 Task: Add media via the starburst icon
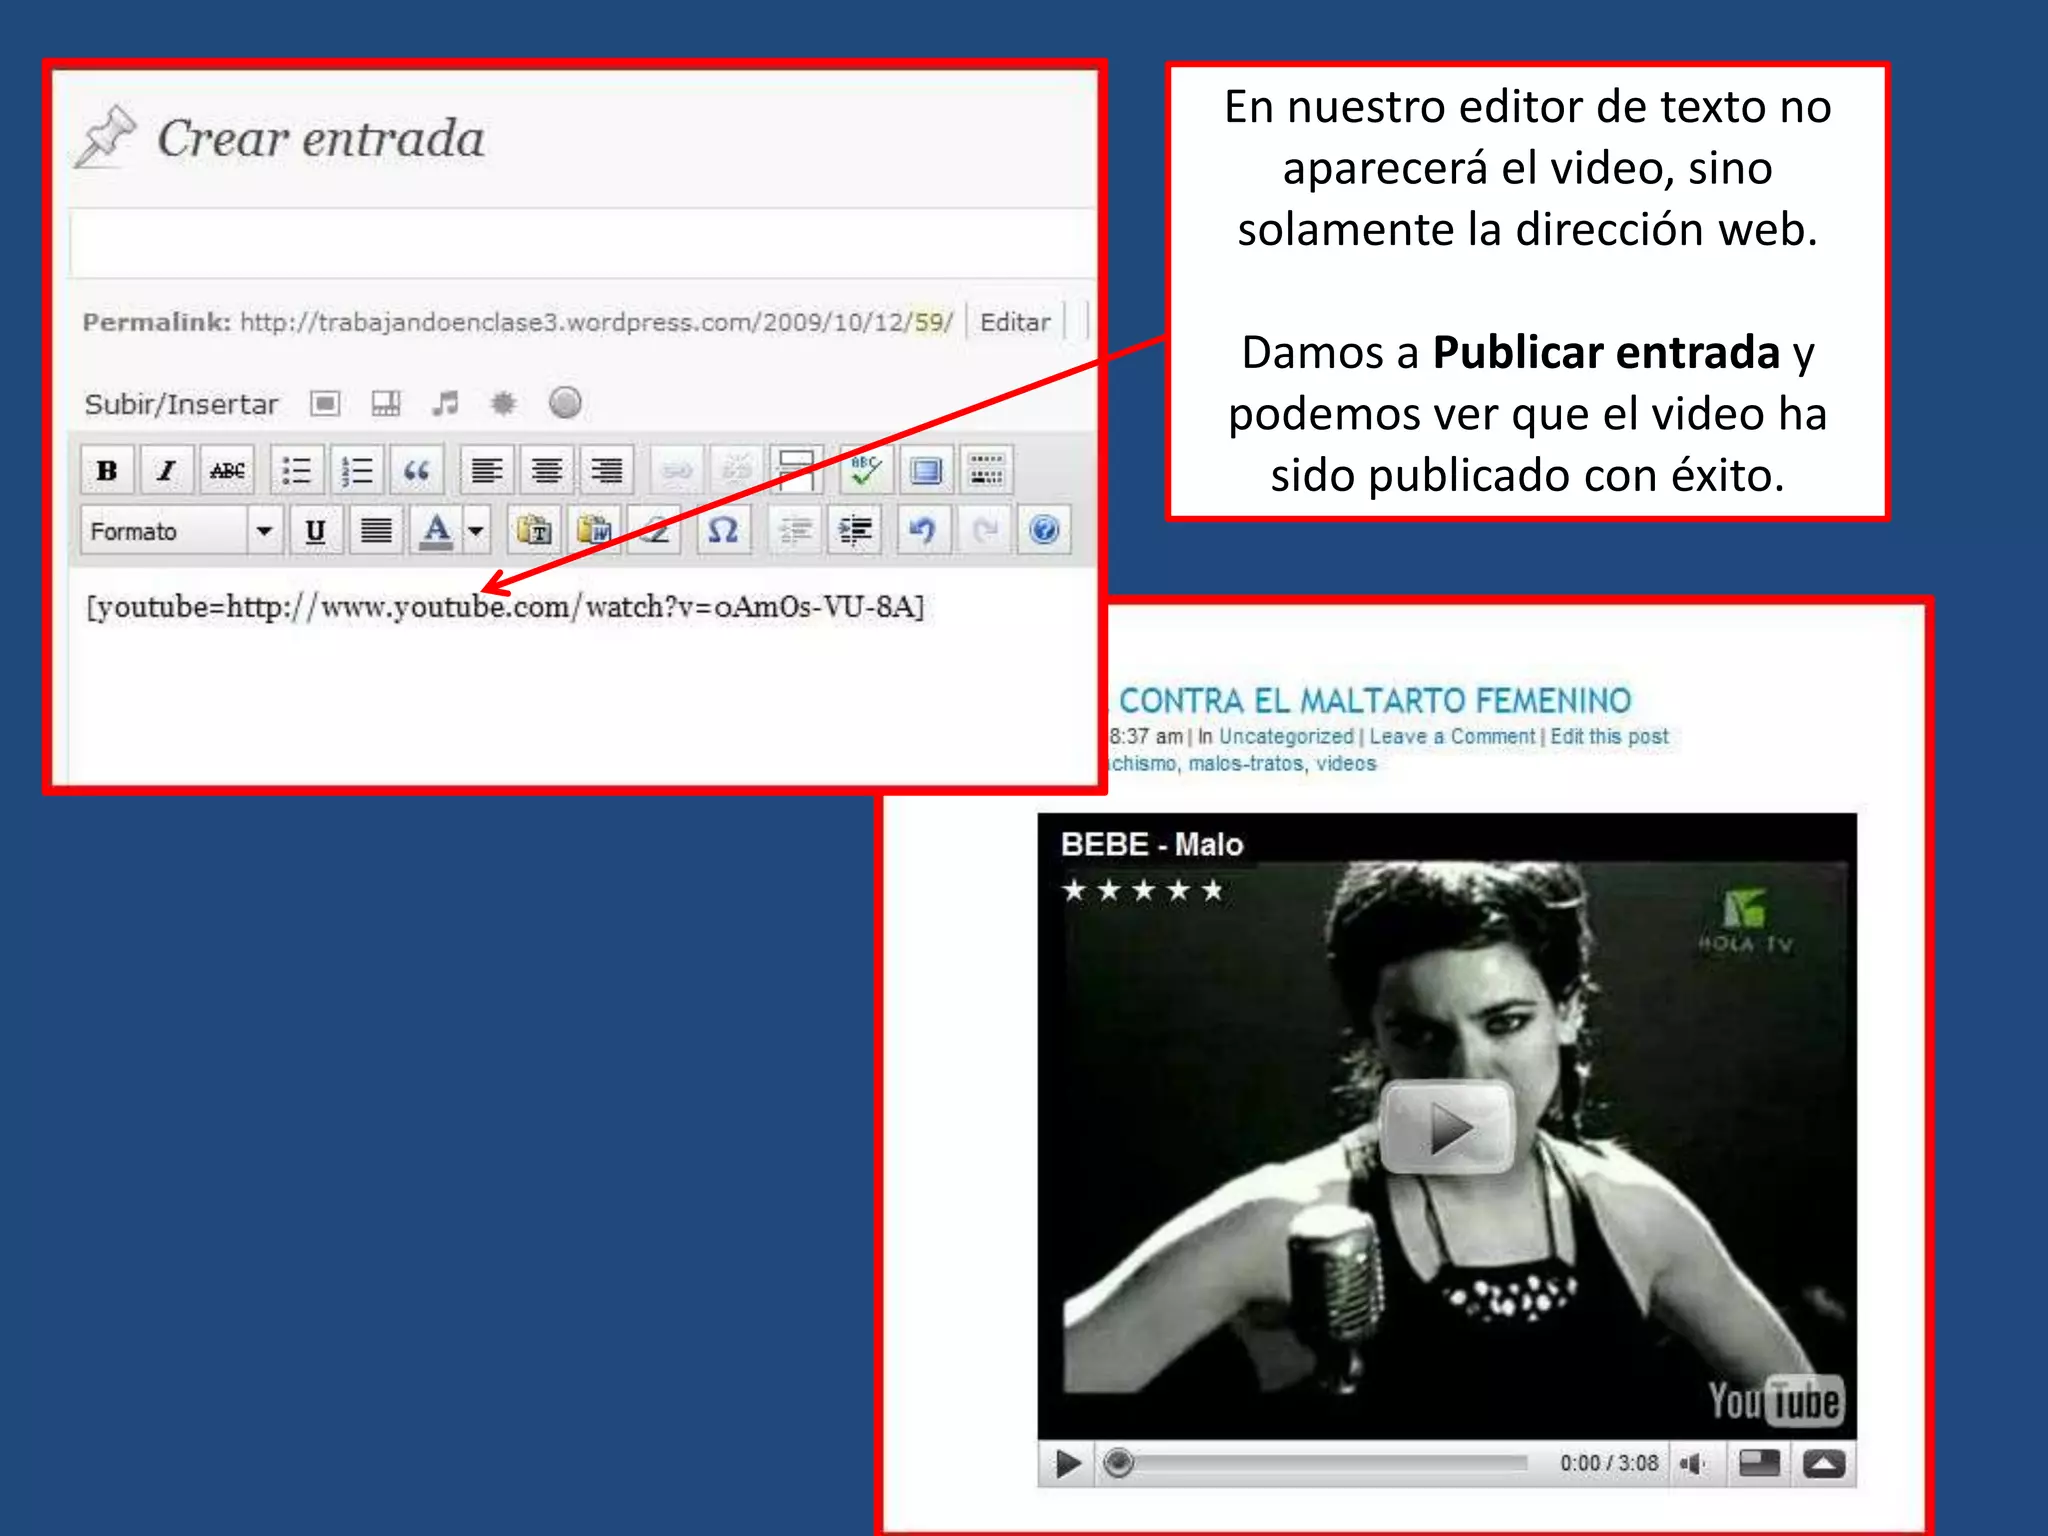(503, 403)
